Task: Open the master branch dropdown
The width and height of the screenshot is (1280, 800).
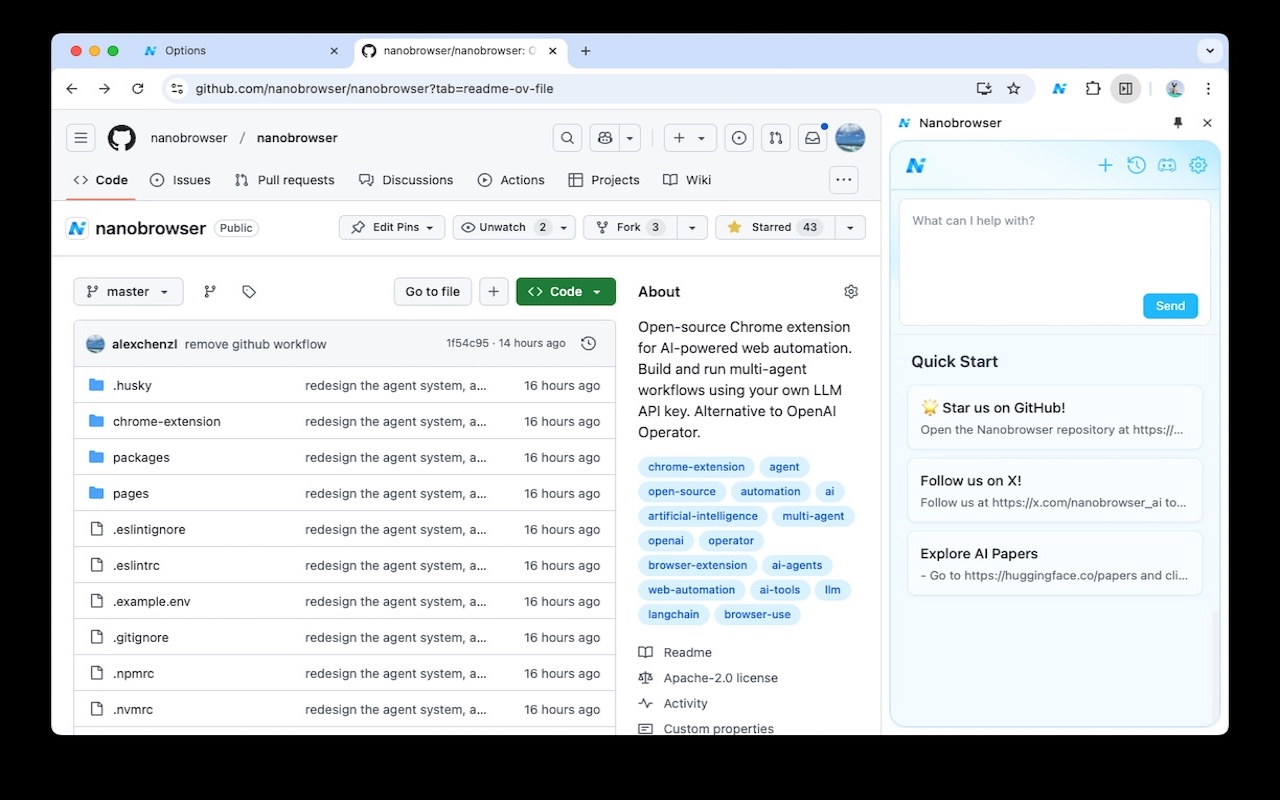Action: click(x=128, y=291)
